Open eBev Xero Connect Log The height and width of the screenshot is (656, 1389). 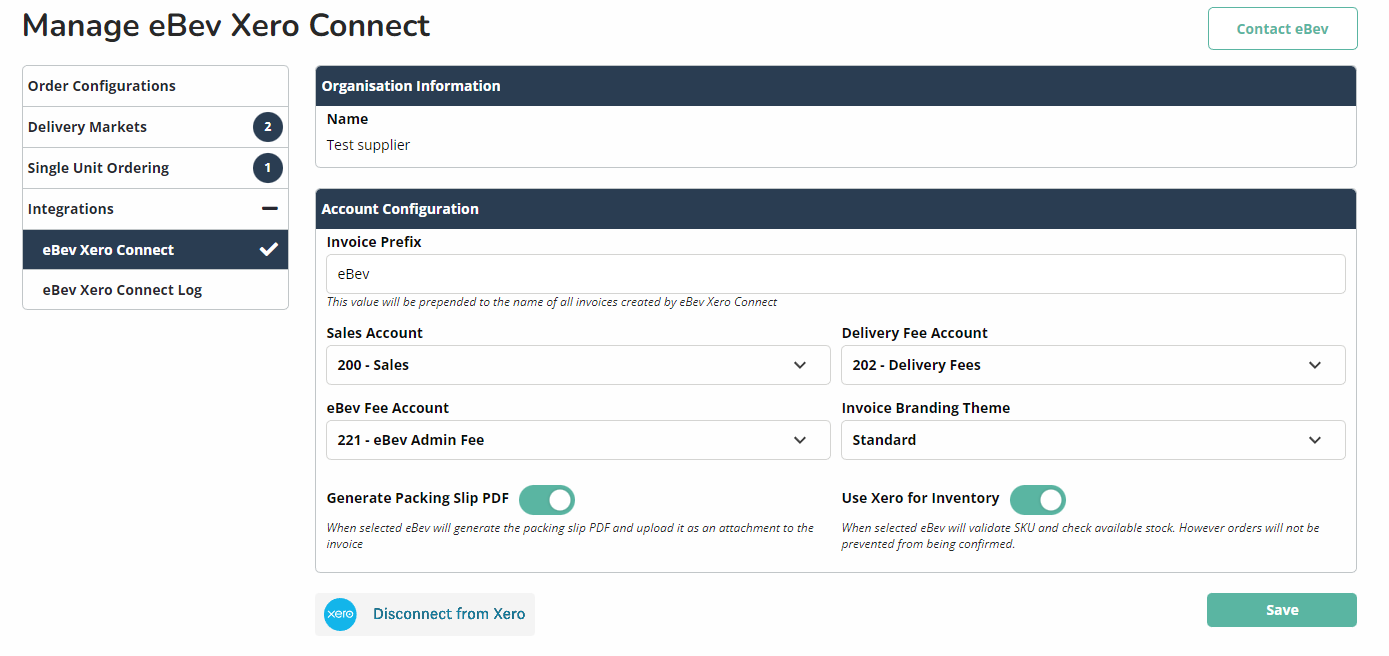[x=155, y=290]
